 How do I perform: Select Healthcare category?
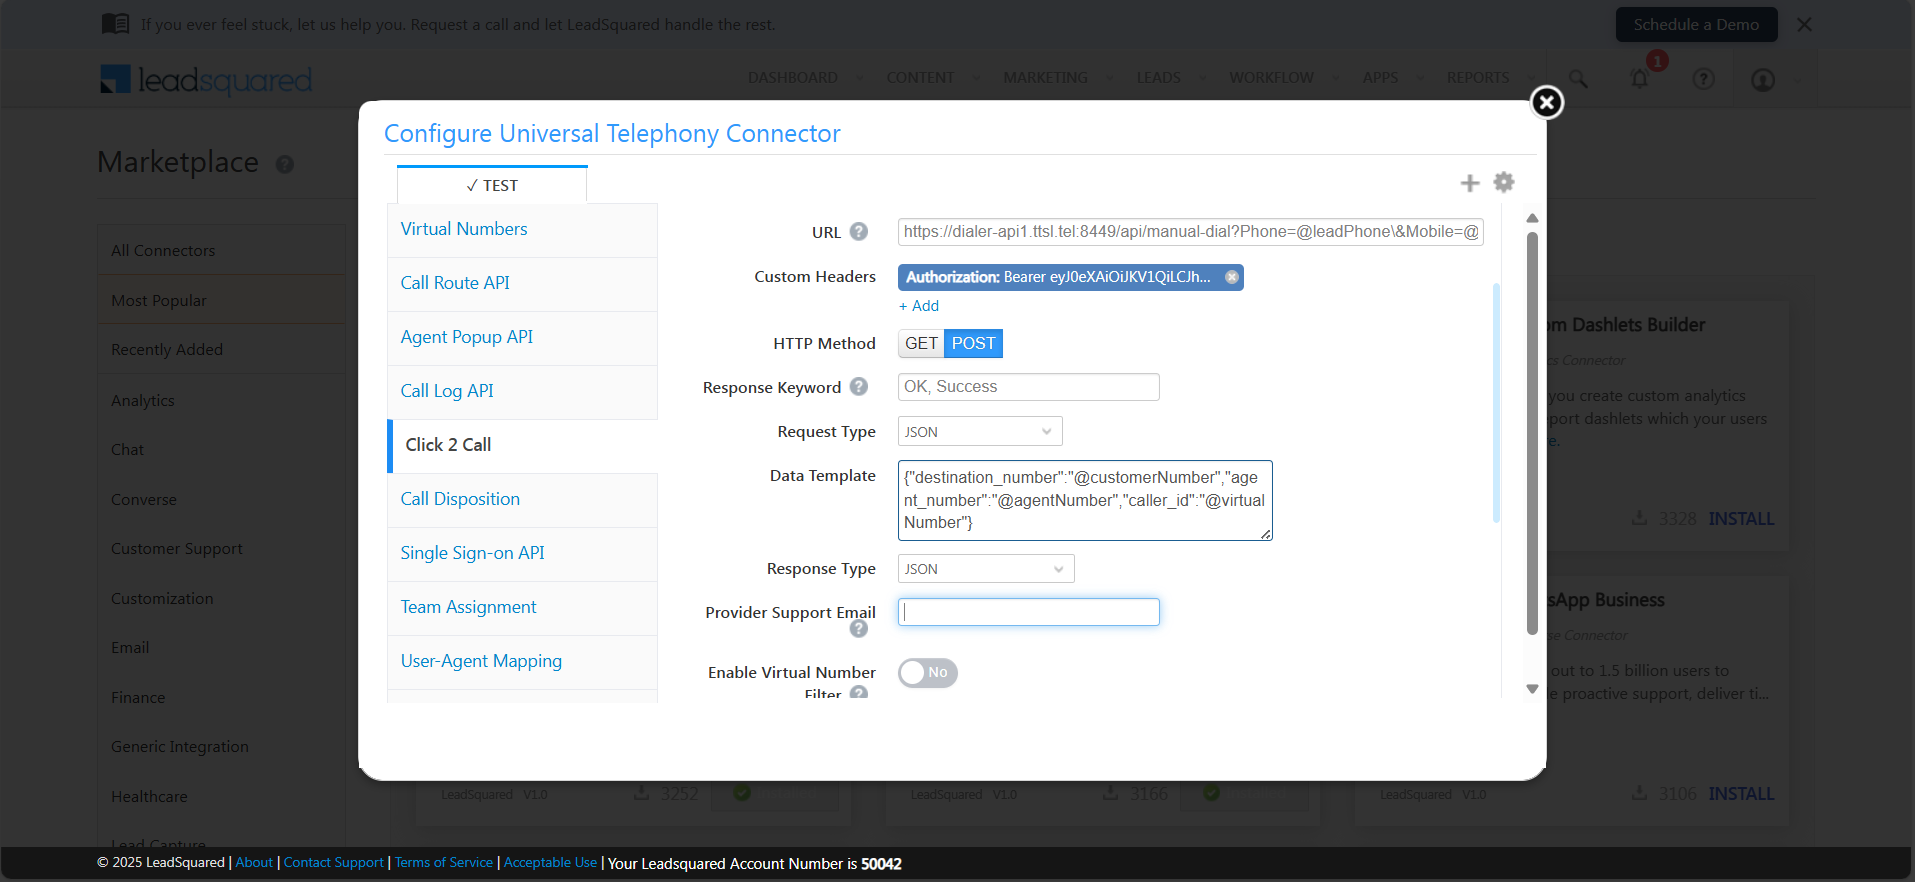[221, 797]
